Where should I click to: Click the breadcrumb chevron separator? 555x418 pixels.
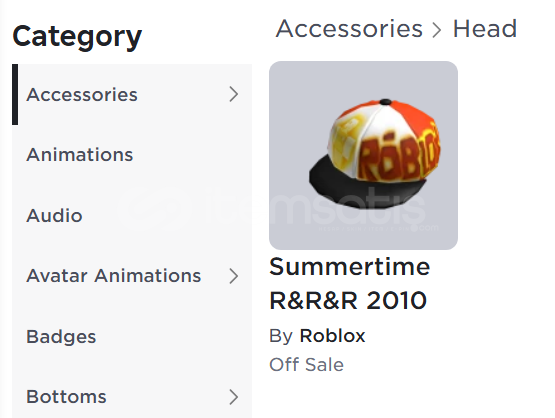(437, 30)
